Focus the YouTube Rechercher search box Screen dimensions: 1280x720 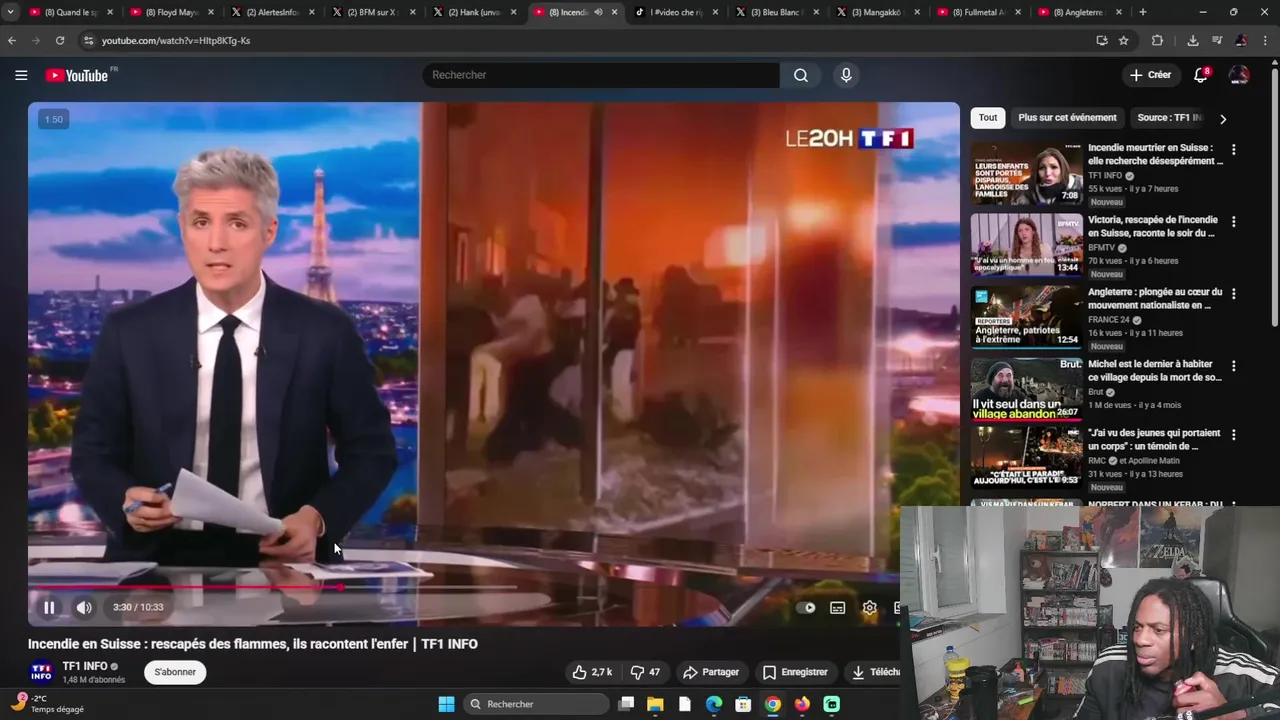click(x=601, y=75)
